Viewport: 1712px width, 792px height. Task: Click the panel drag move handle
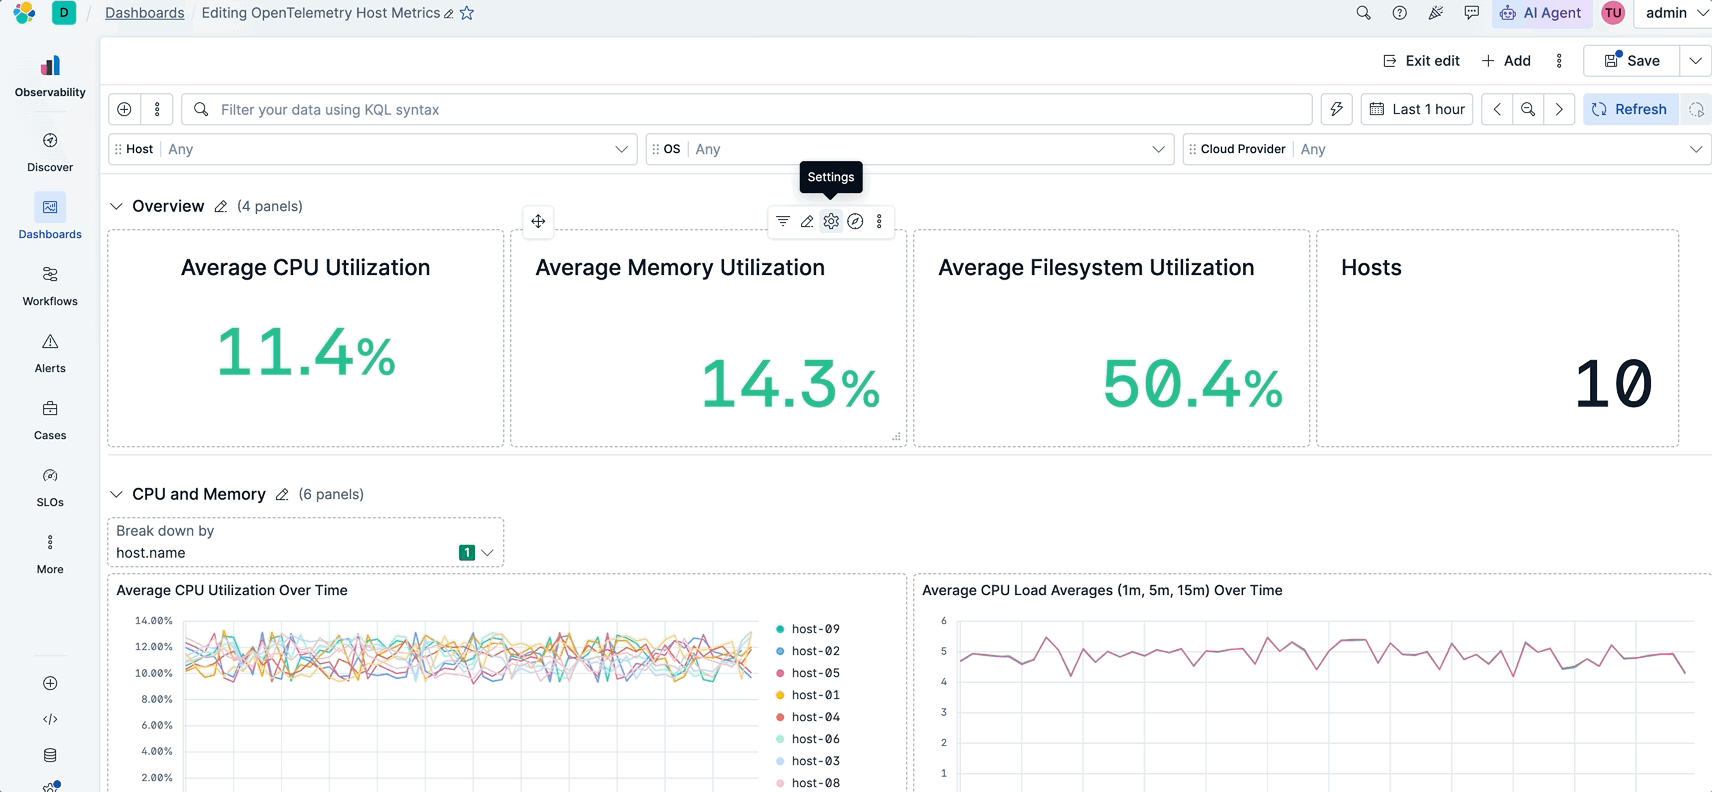538,221
